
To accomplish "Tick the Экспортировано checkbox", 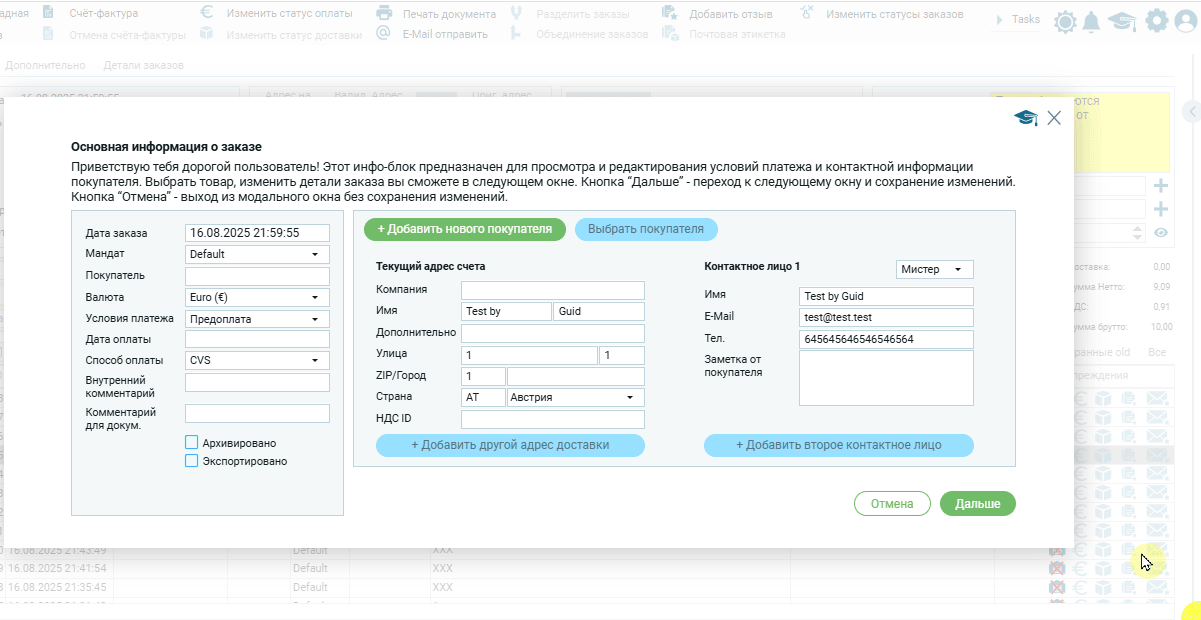I will click(192, 461).
